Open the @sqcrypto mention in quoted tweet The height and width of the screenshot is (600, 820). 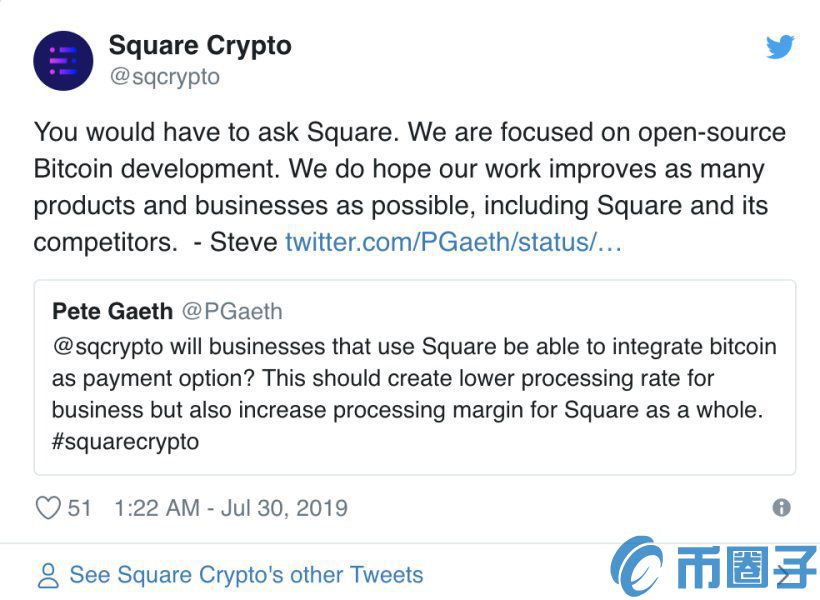108,347
